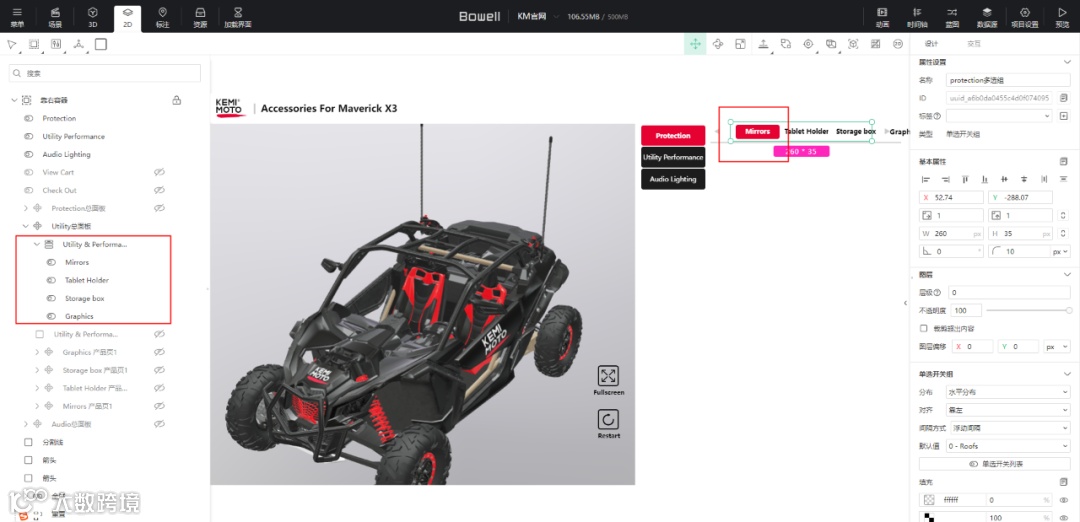Toggle visibility of Protection总面板 layer
The image size is (1080, 522).
(159, 208)
